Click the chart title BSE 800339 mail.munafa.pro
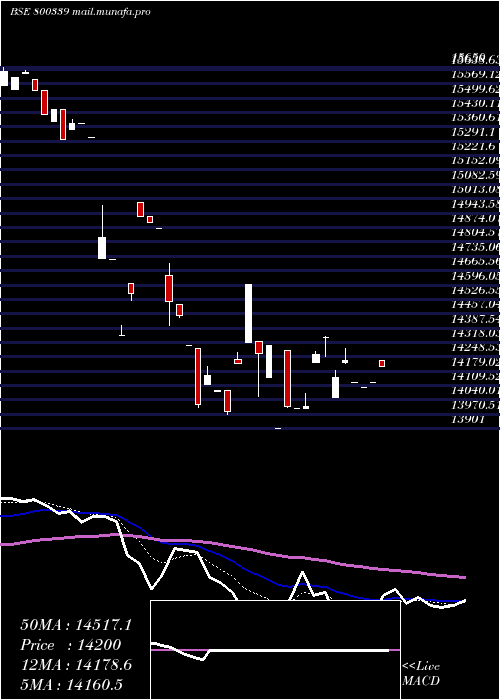This screenshot has height=700, width=500. (x=80, y=12)
